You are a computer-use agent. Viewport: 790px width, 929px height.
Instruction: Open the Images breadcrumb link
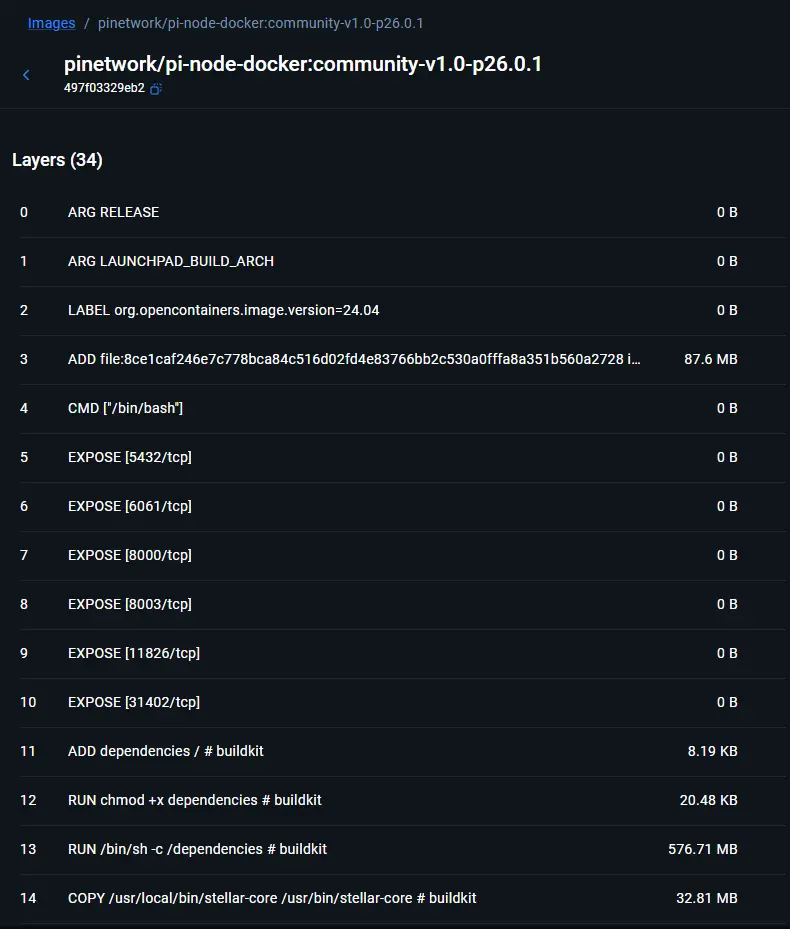coord(52,23)
